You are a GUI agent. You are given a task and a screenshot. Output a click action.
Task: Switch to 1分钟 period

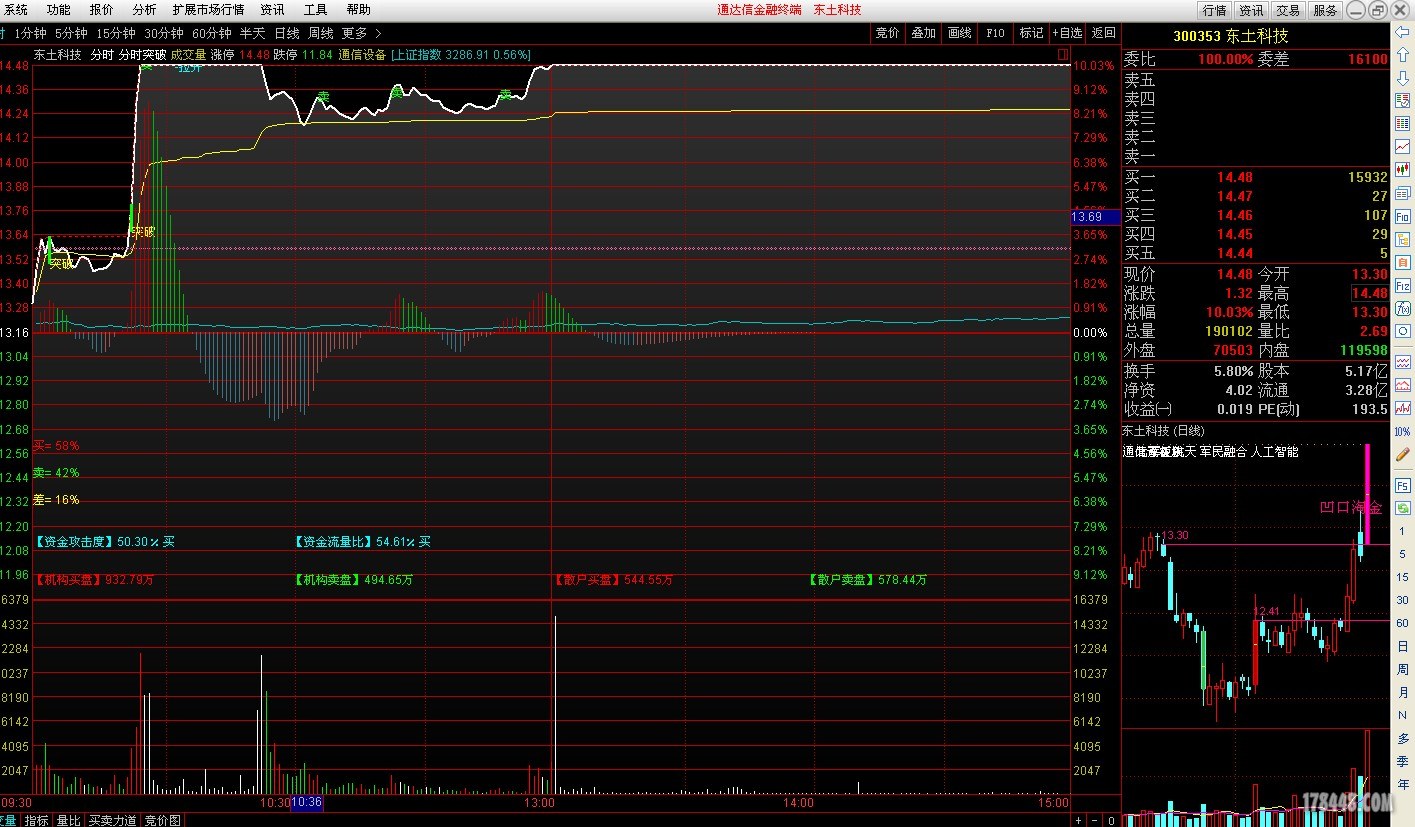point(30,33)
